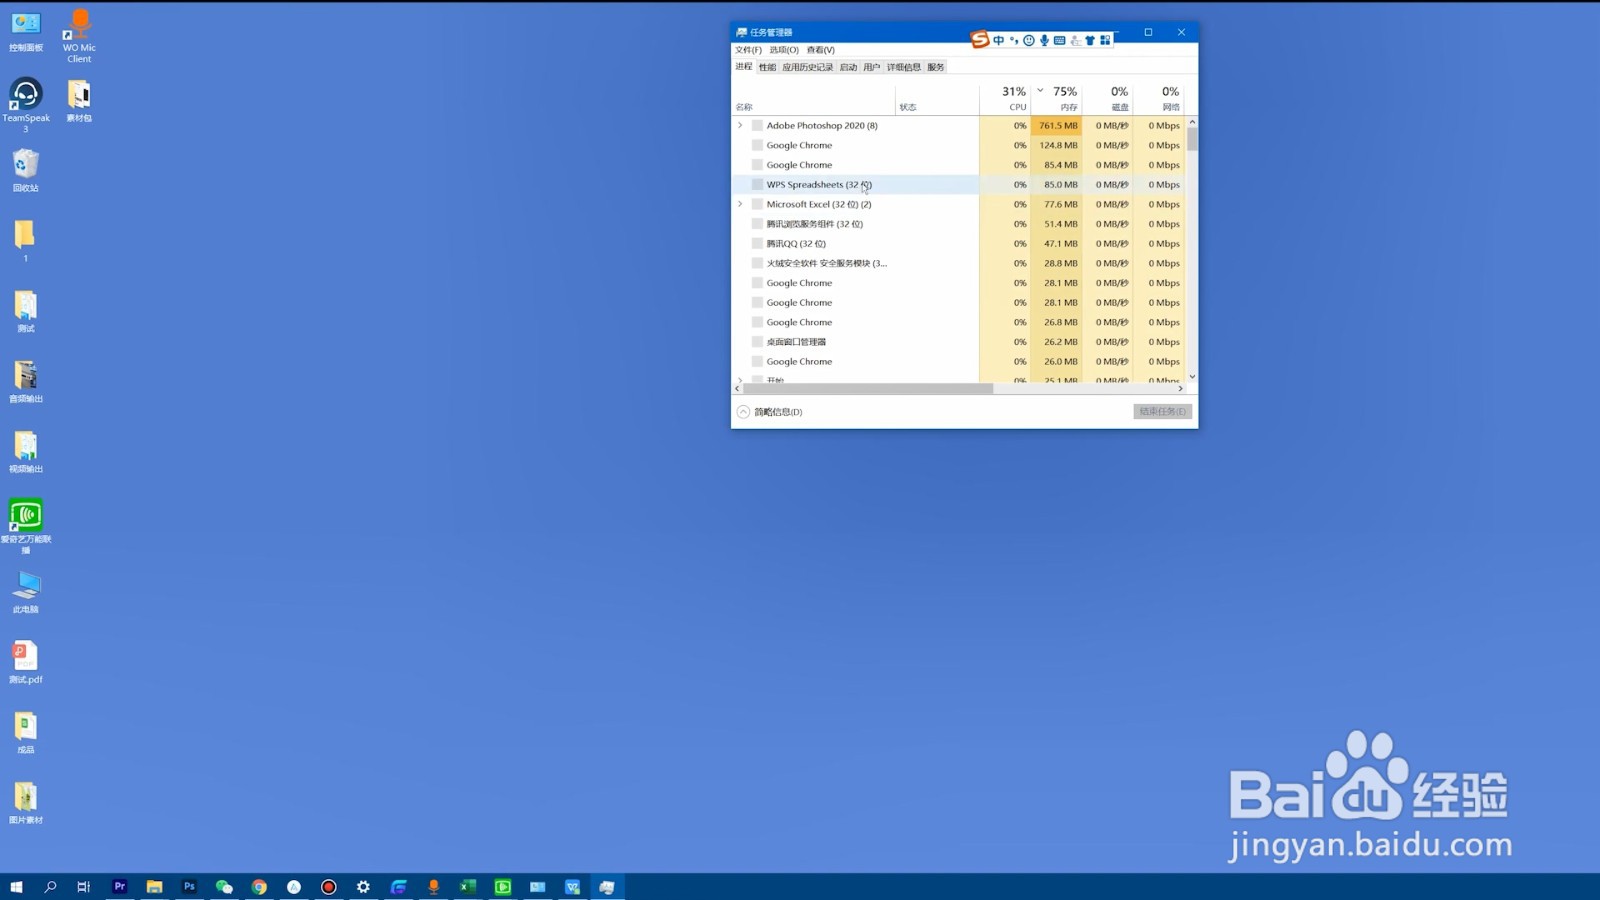Expand the Adobe Photoshop 2020 process group
The width and height of the screenshot is (1600, 900).
click(740, 125)
